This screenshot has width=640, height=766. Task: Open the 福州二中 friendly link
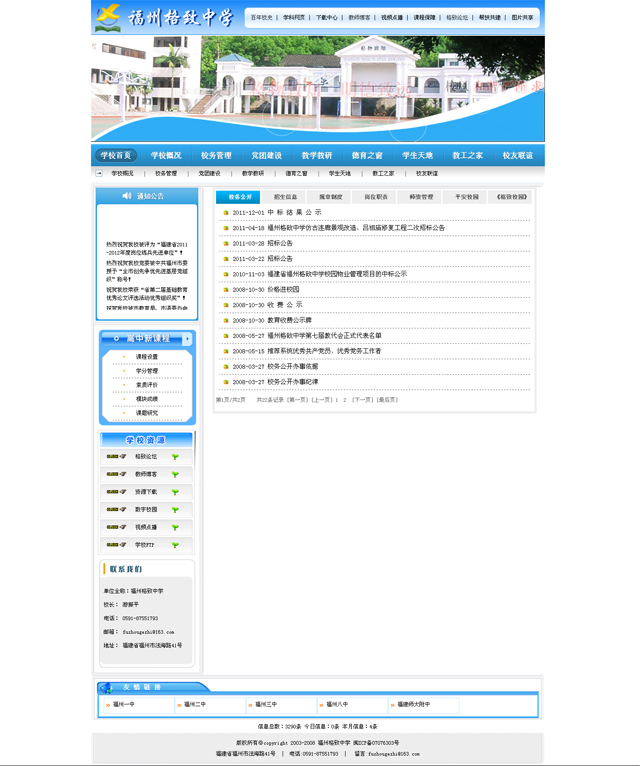point(195,704)
